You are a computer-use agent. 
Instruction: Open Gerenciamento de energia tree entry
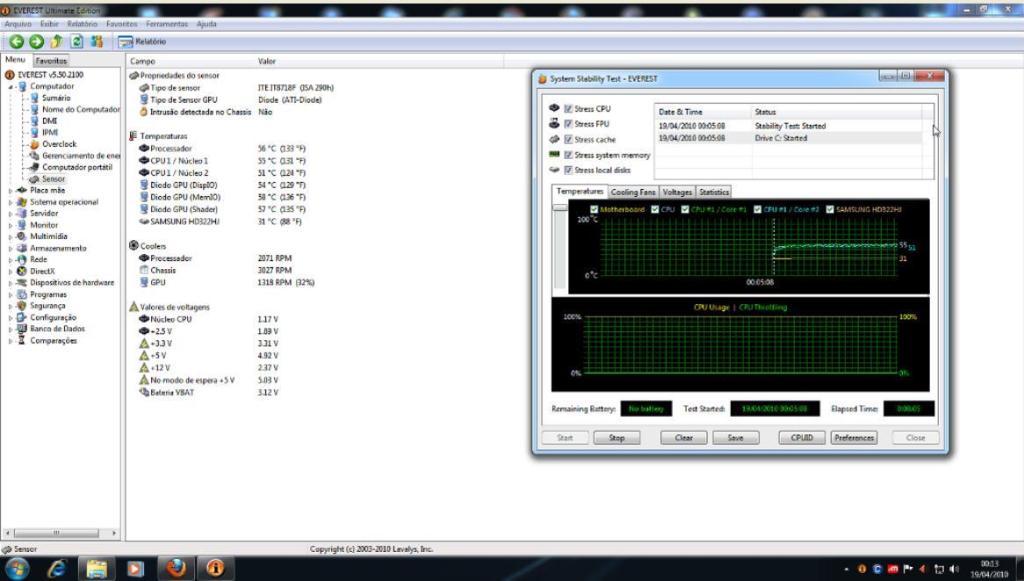pyautogui.click(x=81, y=156)
